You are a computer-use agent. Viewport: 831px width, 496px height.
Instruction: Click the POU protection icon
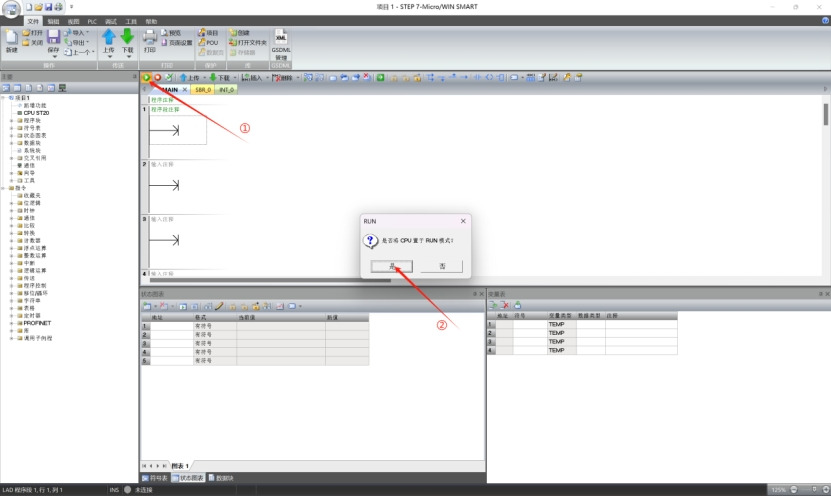[x=206, y=43]
